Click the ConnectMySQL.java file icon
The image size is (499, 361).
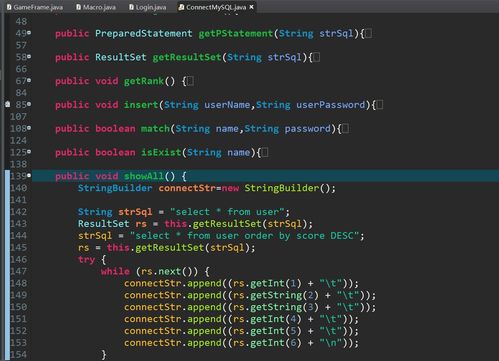pyautogui.click(x=181, y=7)
